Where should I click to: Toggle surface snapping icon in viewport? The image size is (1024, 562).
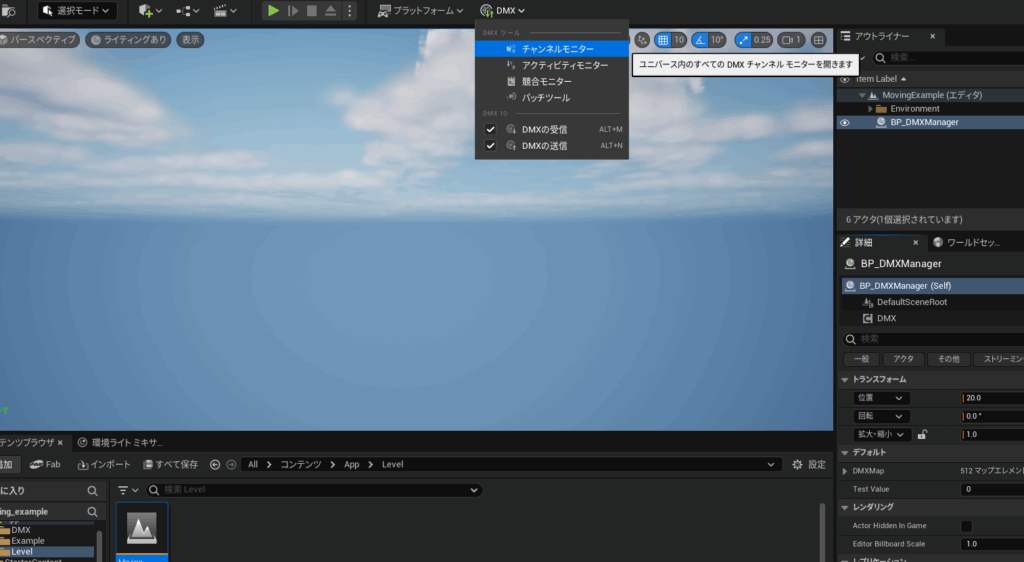pos(642,40)
